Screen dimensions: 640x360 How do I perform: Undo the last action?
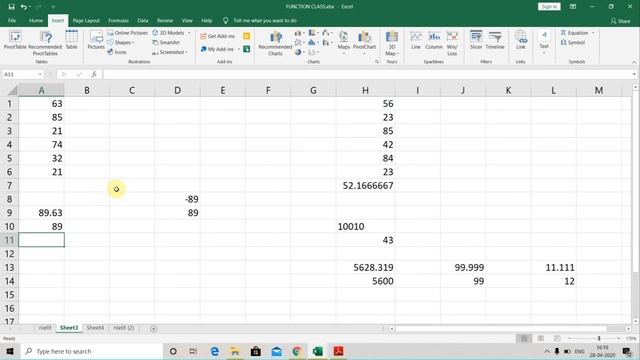click(24, 7)
